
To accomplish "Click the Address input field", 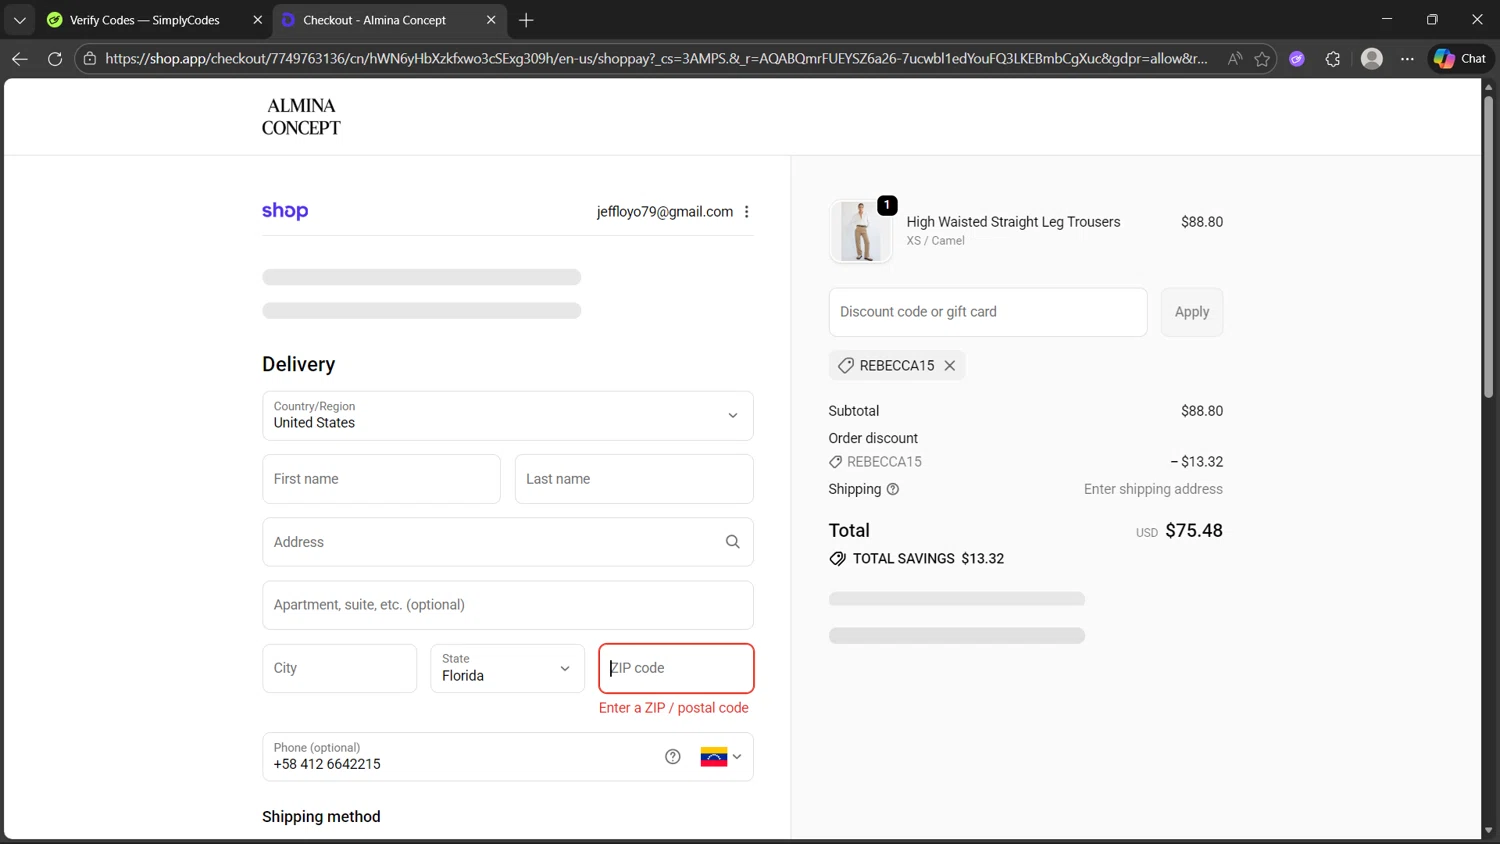I will pos(508,542).
